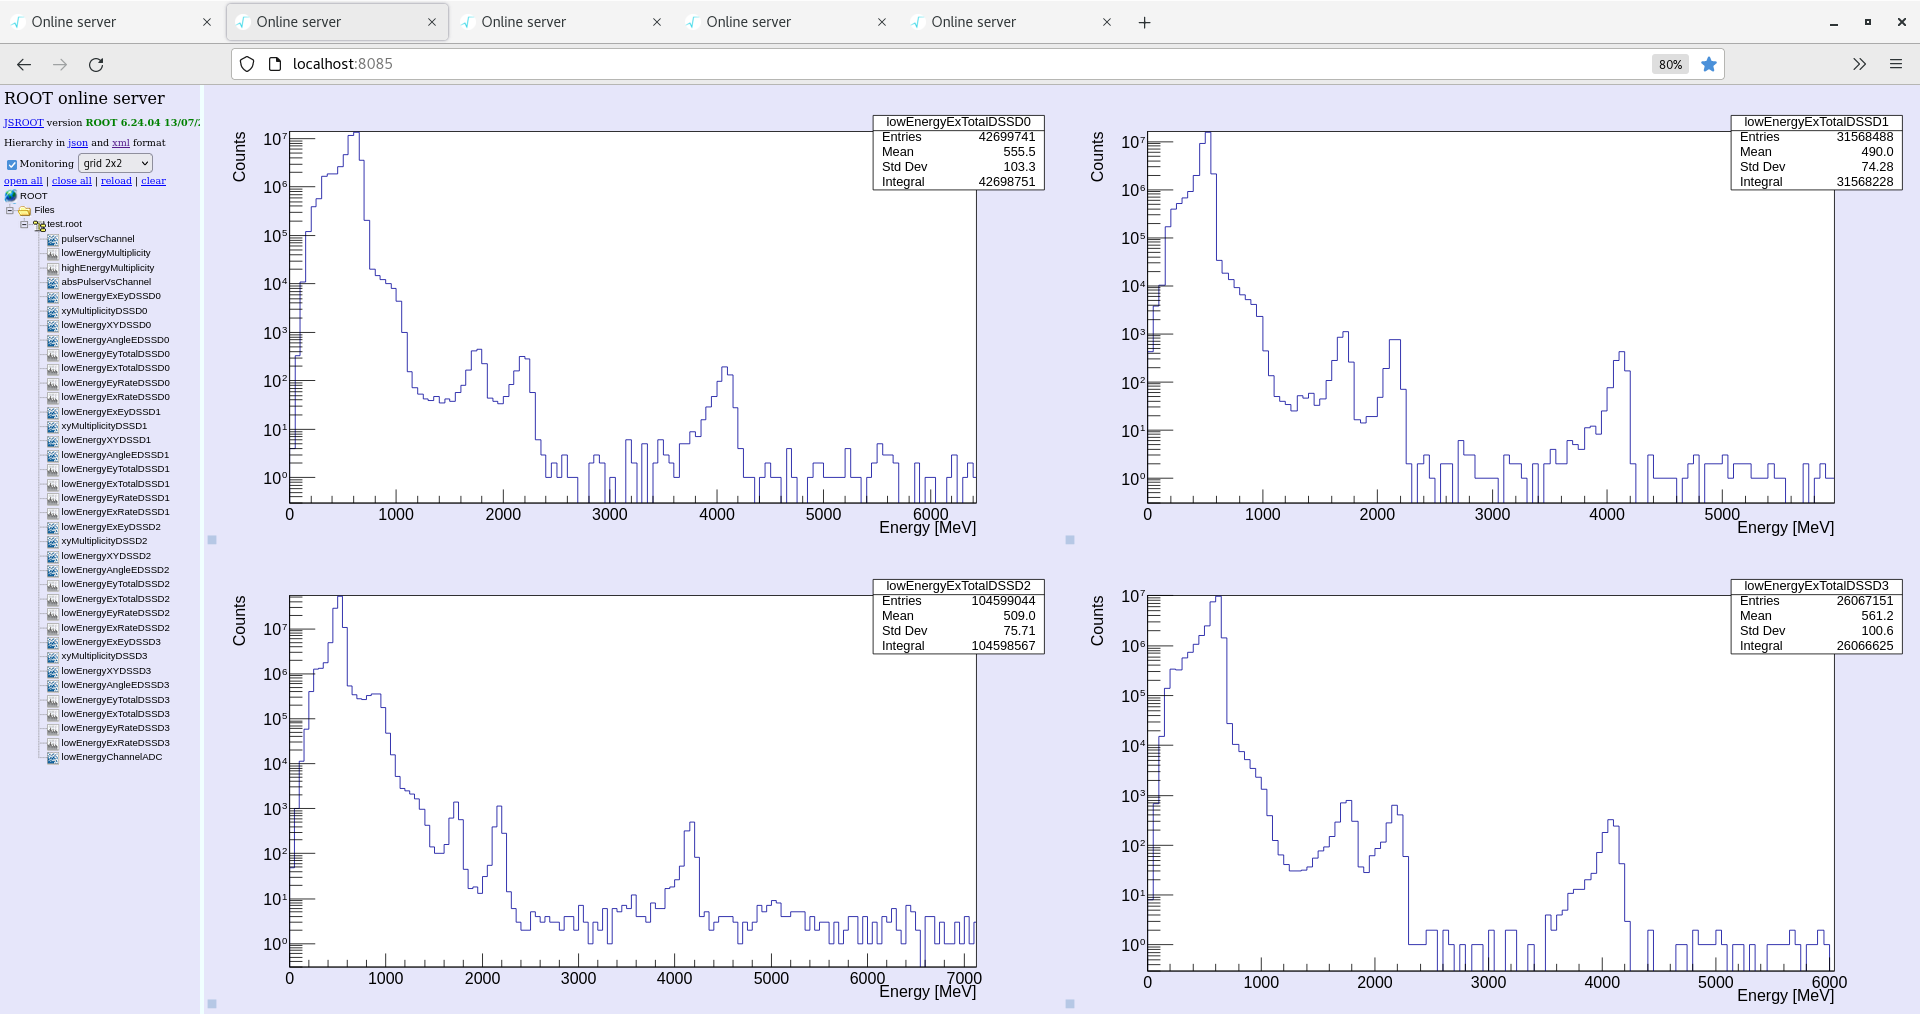The image size is (1920, 1014).
Task: Switch to the first Online server tab
Action: coord(110,22)
